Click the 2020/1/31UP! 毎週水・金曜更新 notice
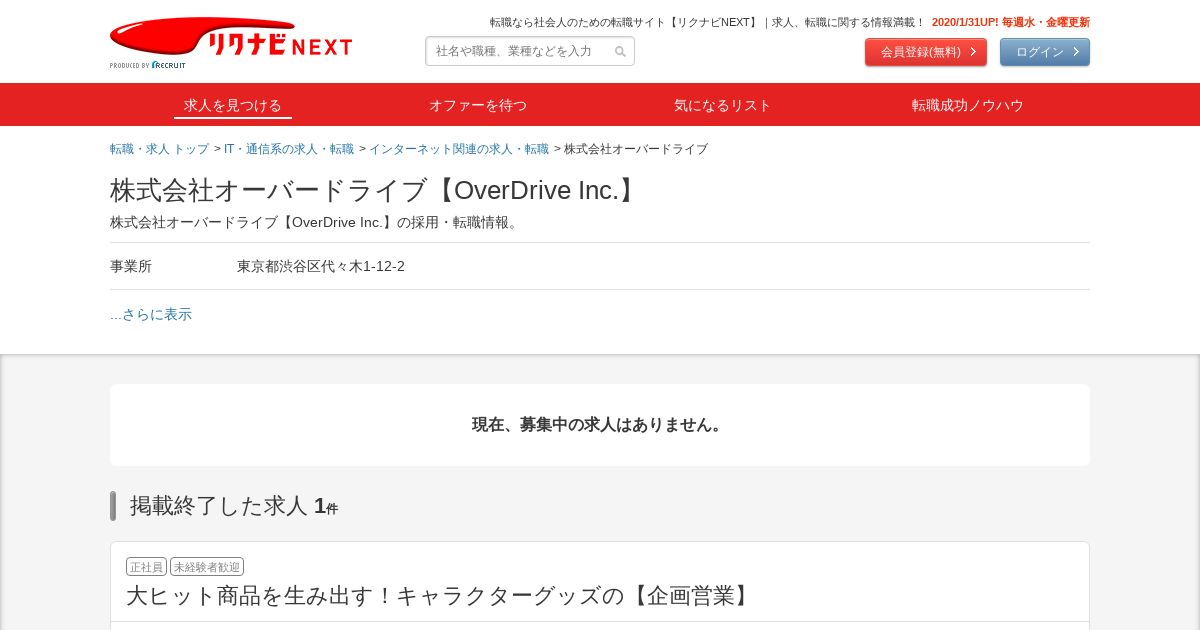1200x630 pixels. coord(1011,22)
